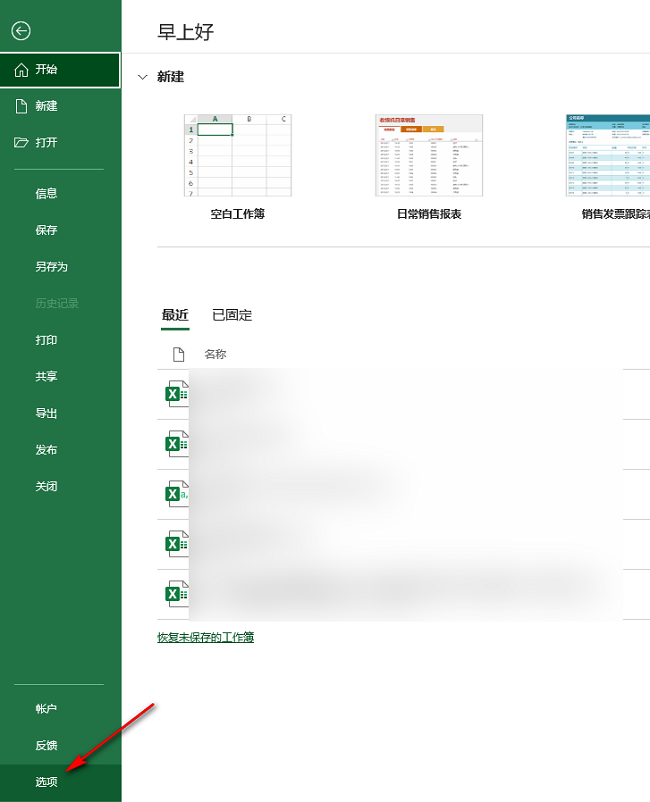
Task: Click the home icon beside 开始
Action: (21, 70)
